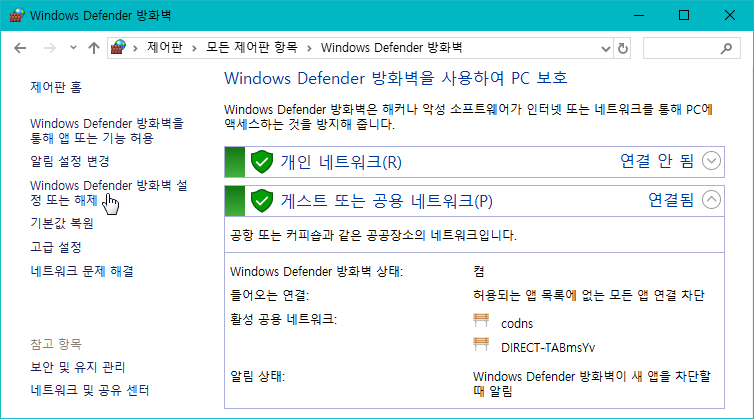Click the bench icon next to DIRECT-TABmsYv
The width and height of the screenshot is (754, 419).
click(481, 344)
